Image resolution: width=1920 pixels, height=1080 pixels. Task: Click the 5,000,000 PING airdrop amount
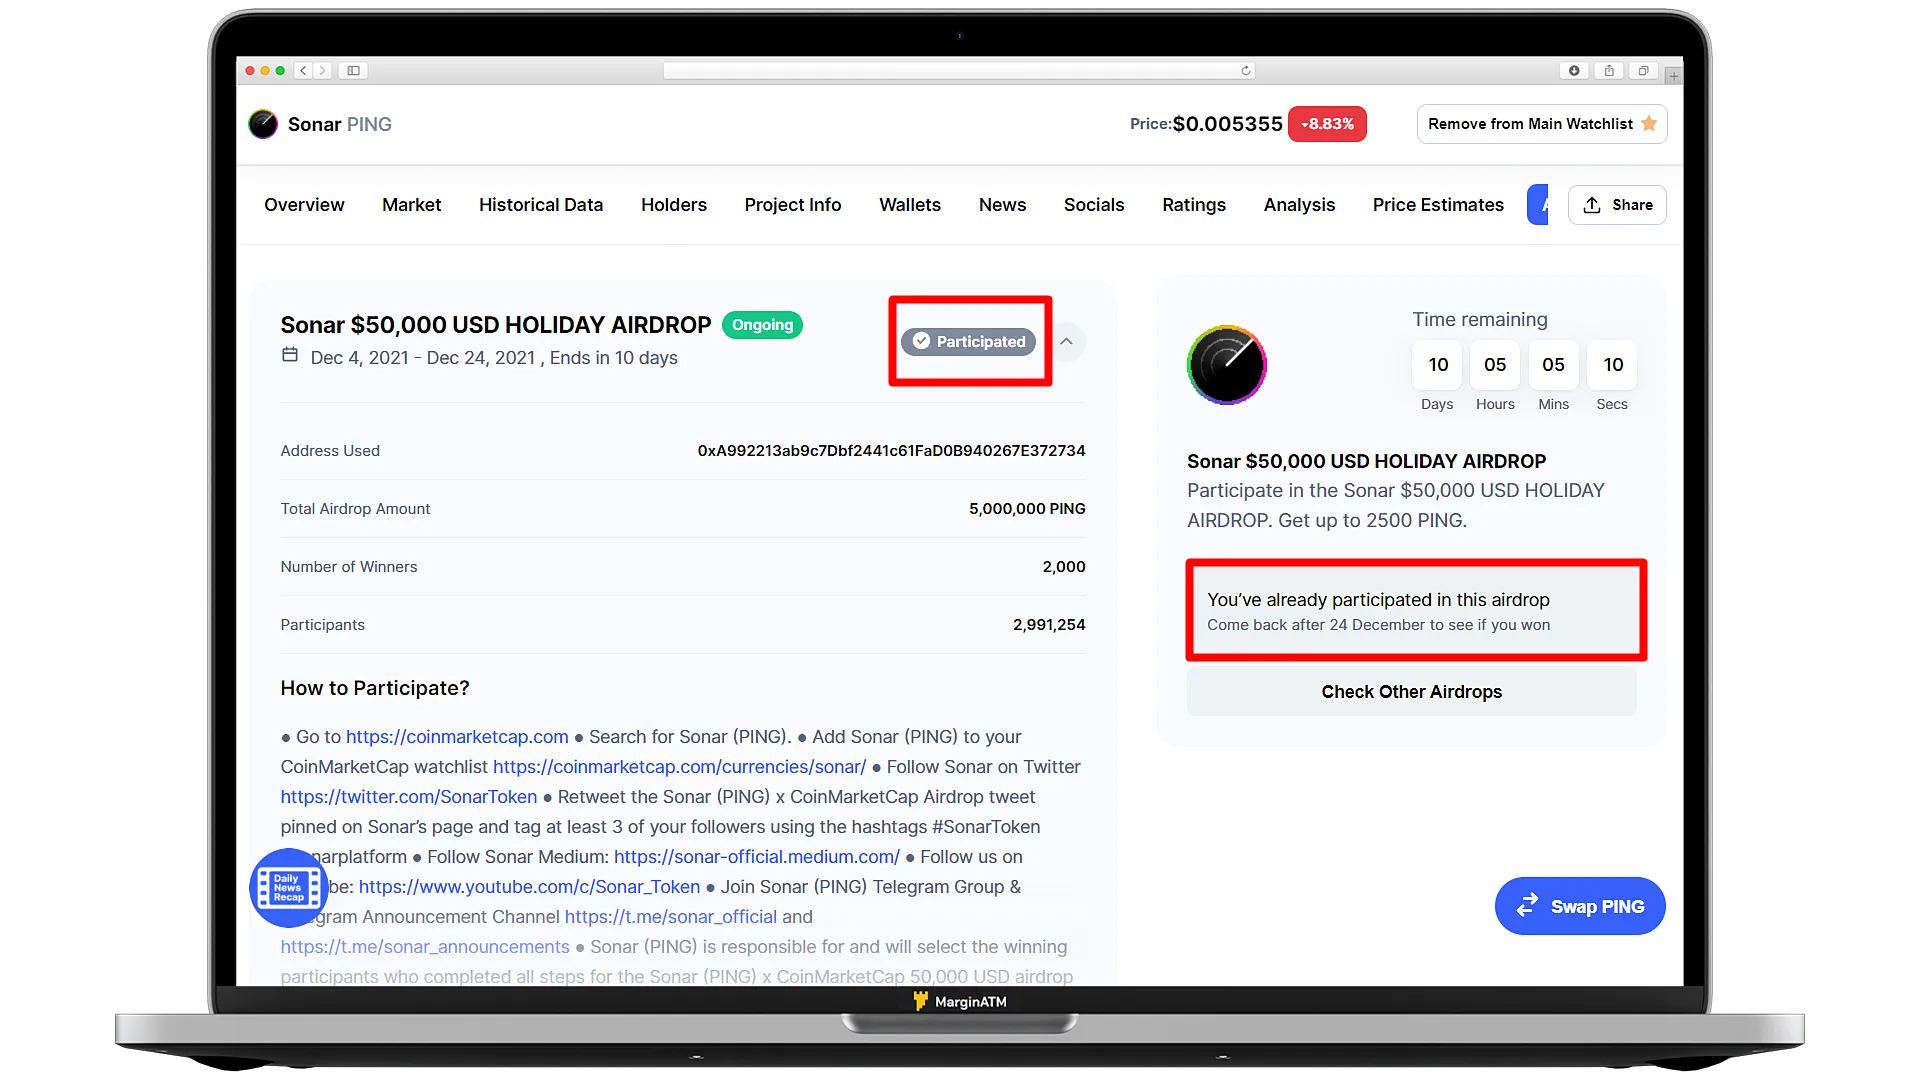(x=1027, y=509)
